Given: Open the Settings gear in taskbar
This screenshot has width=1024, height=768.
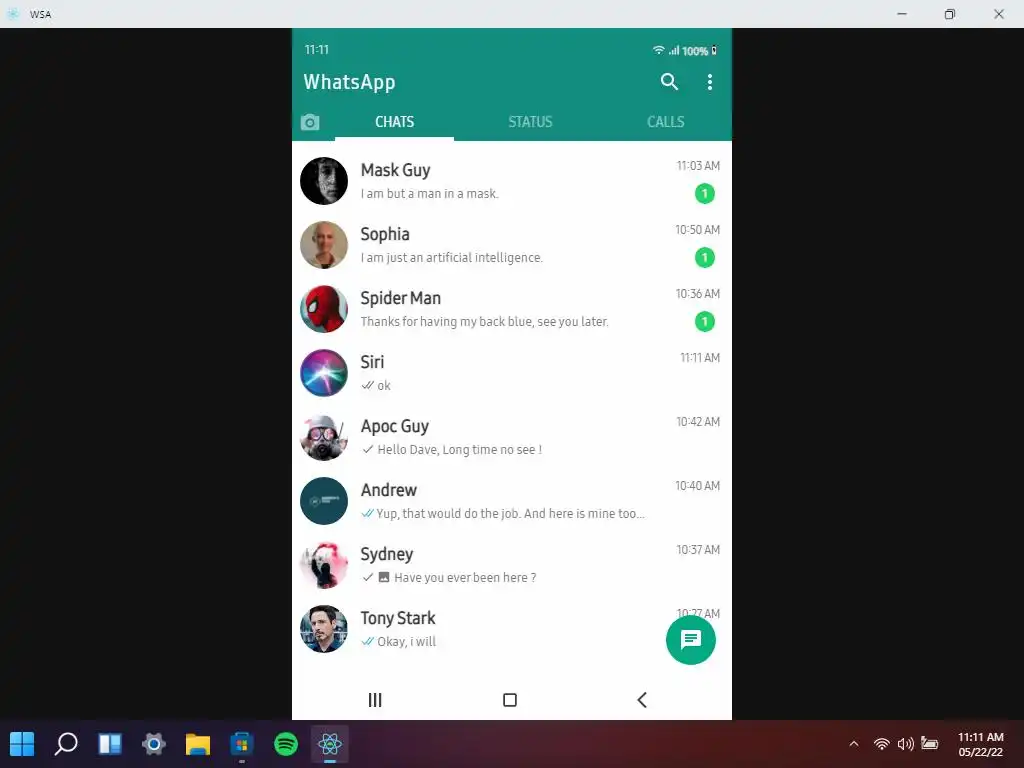Looking at the screenshot, I should pos(153,744).
